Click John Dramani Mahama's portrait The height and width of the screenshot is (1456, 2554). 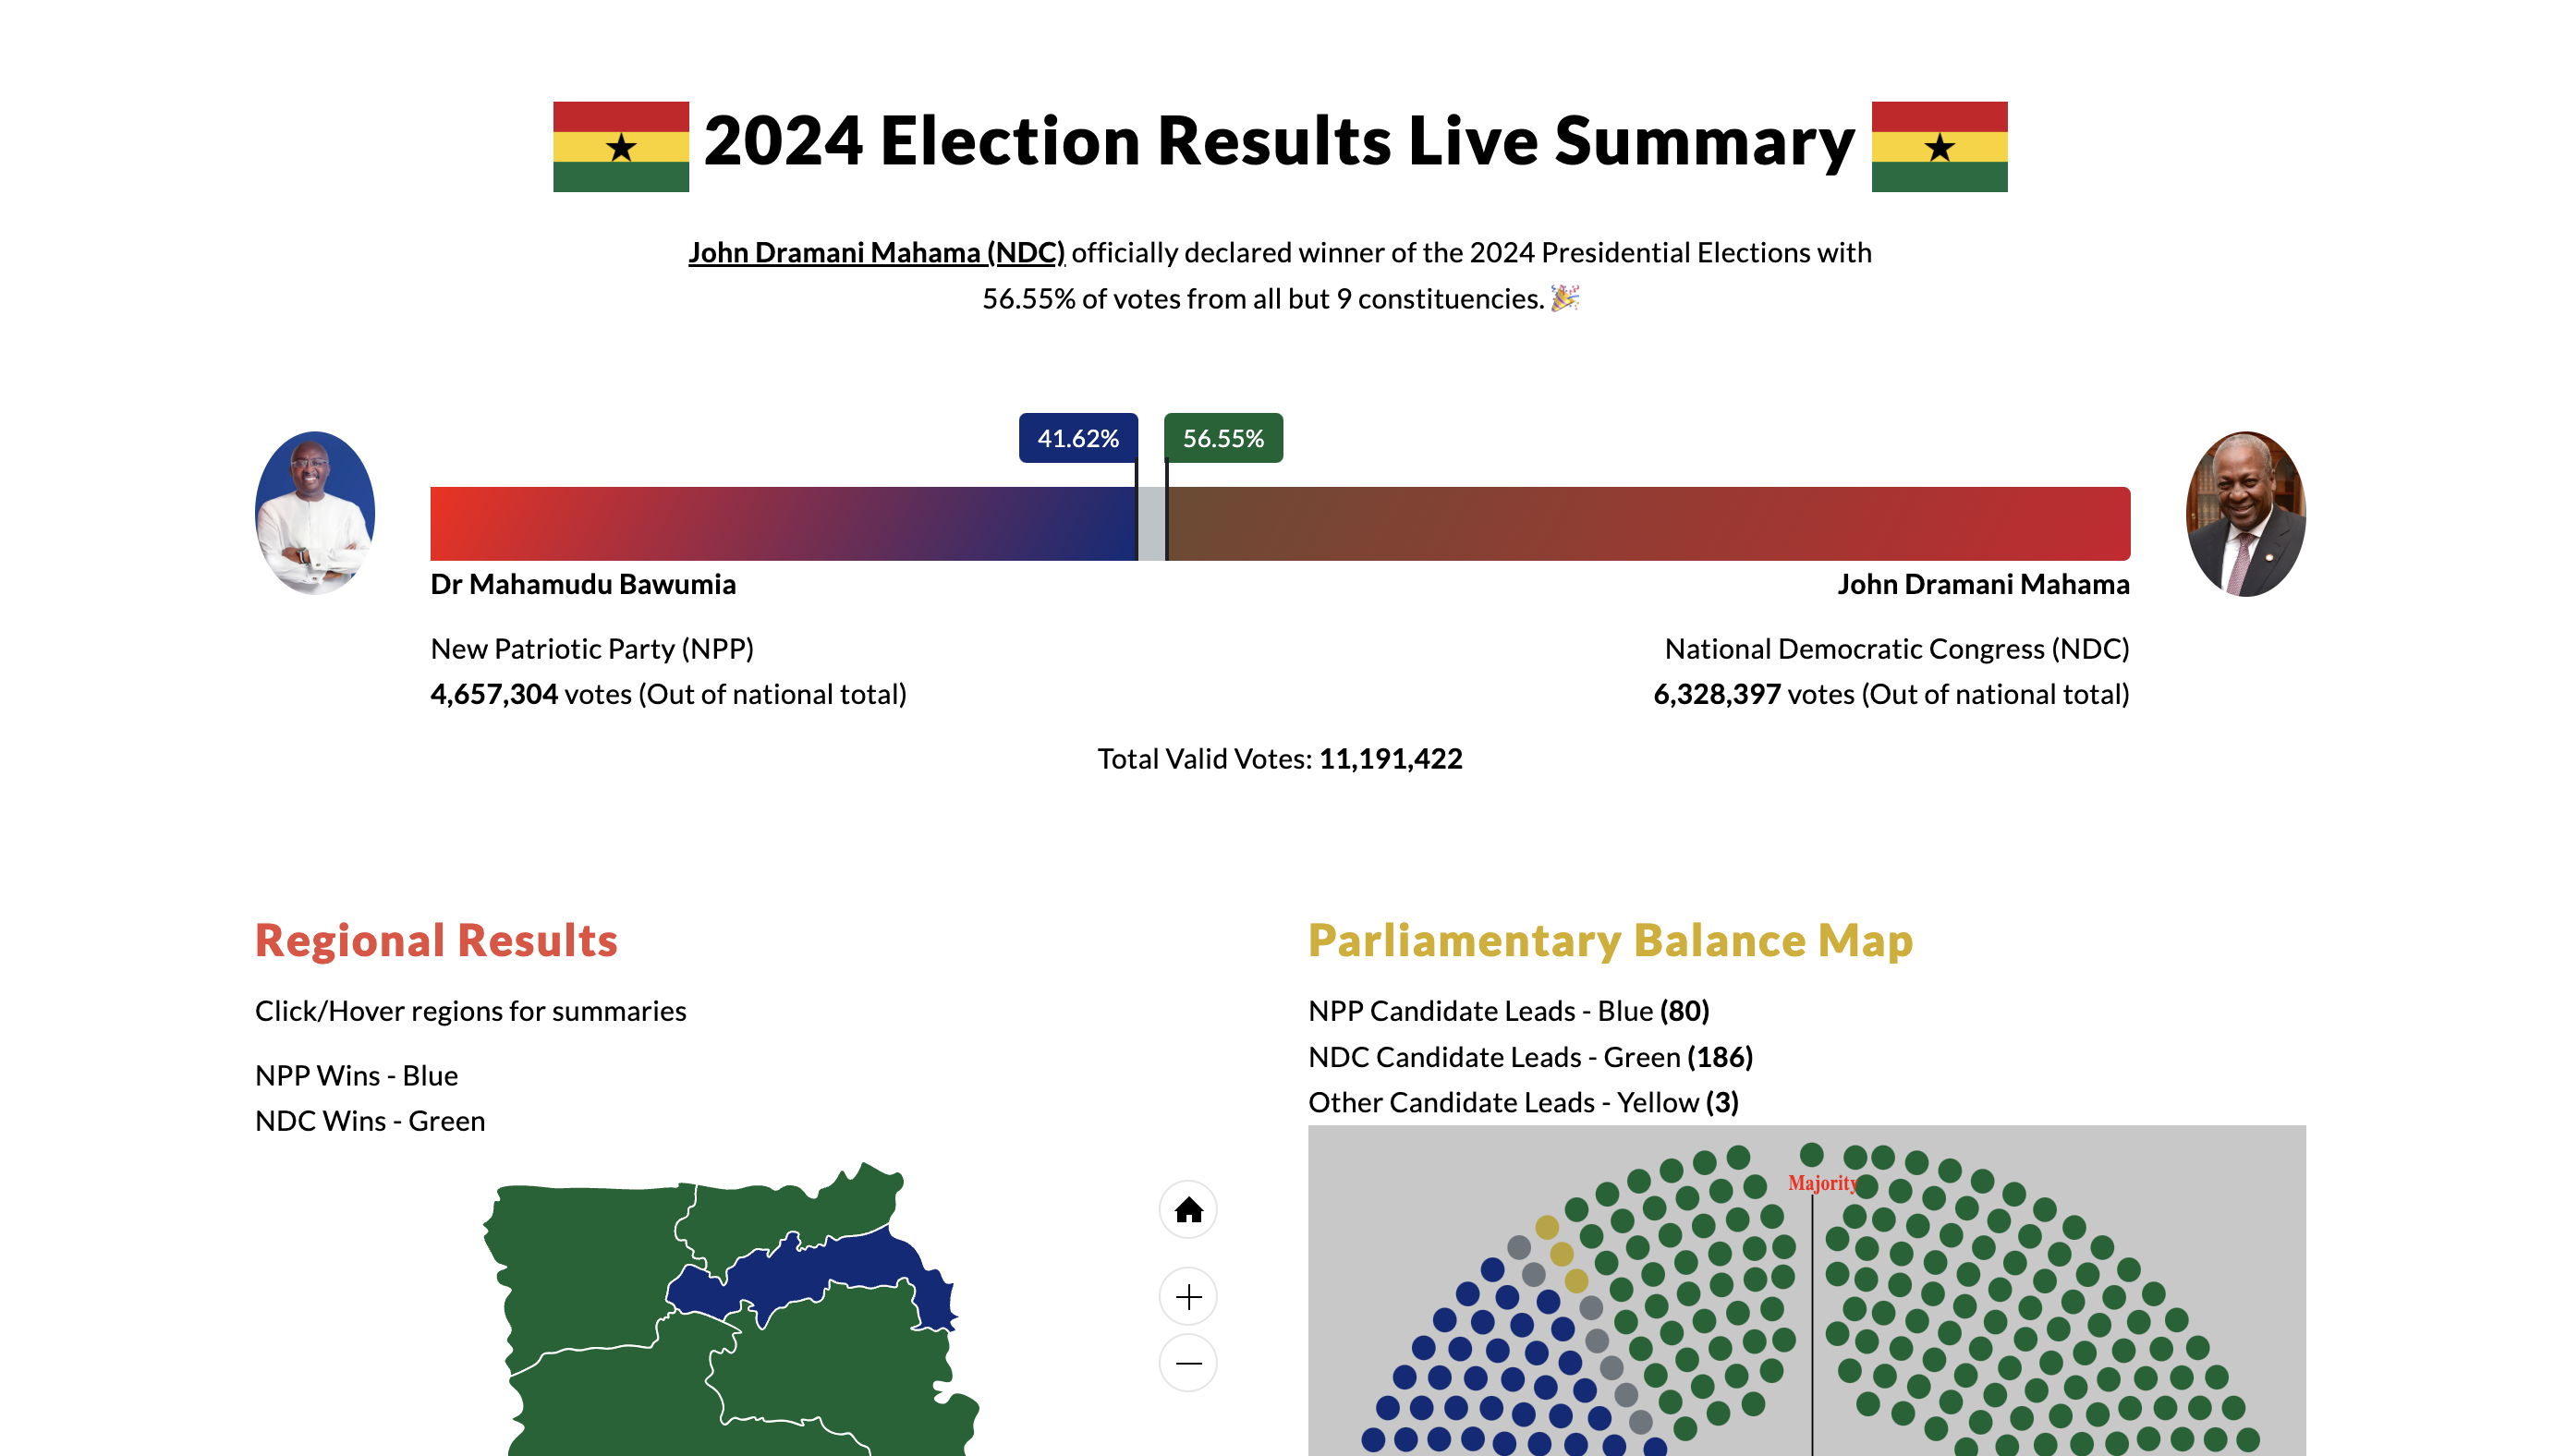(2245, 513)
